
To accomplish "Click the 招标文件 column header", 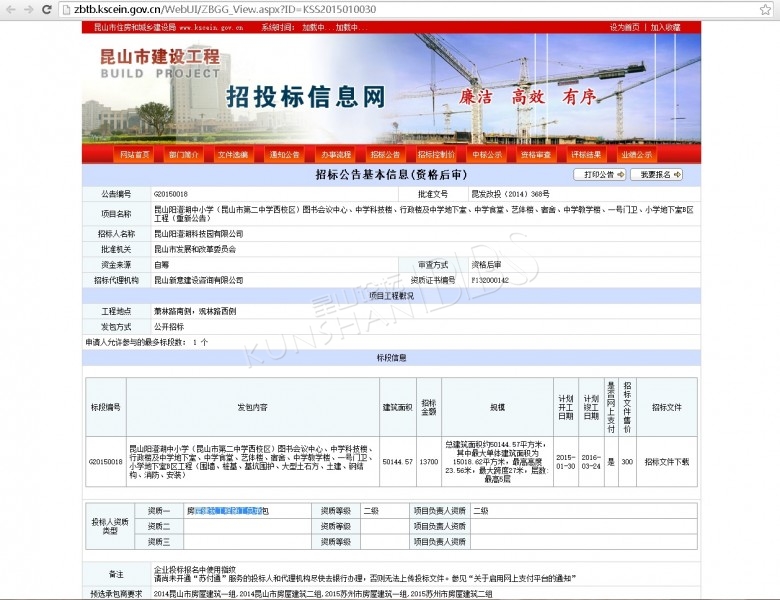I will pos(667,407).
